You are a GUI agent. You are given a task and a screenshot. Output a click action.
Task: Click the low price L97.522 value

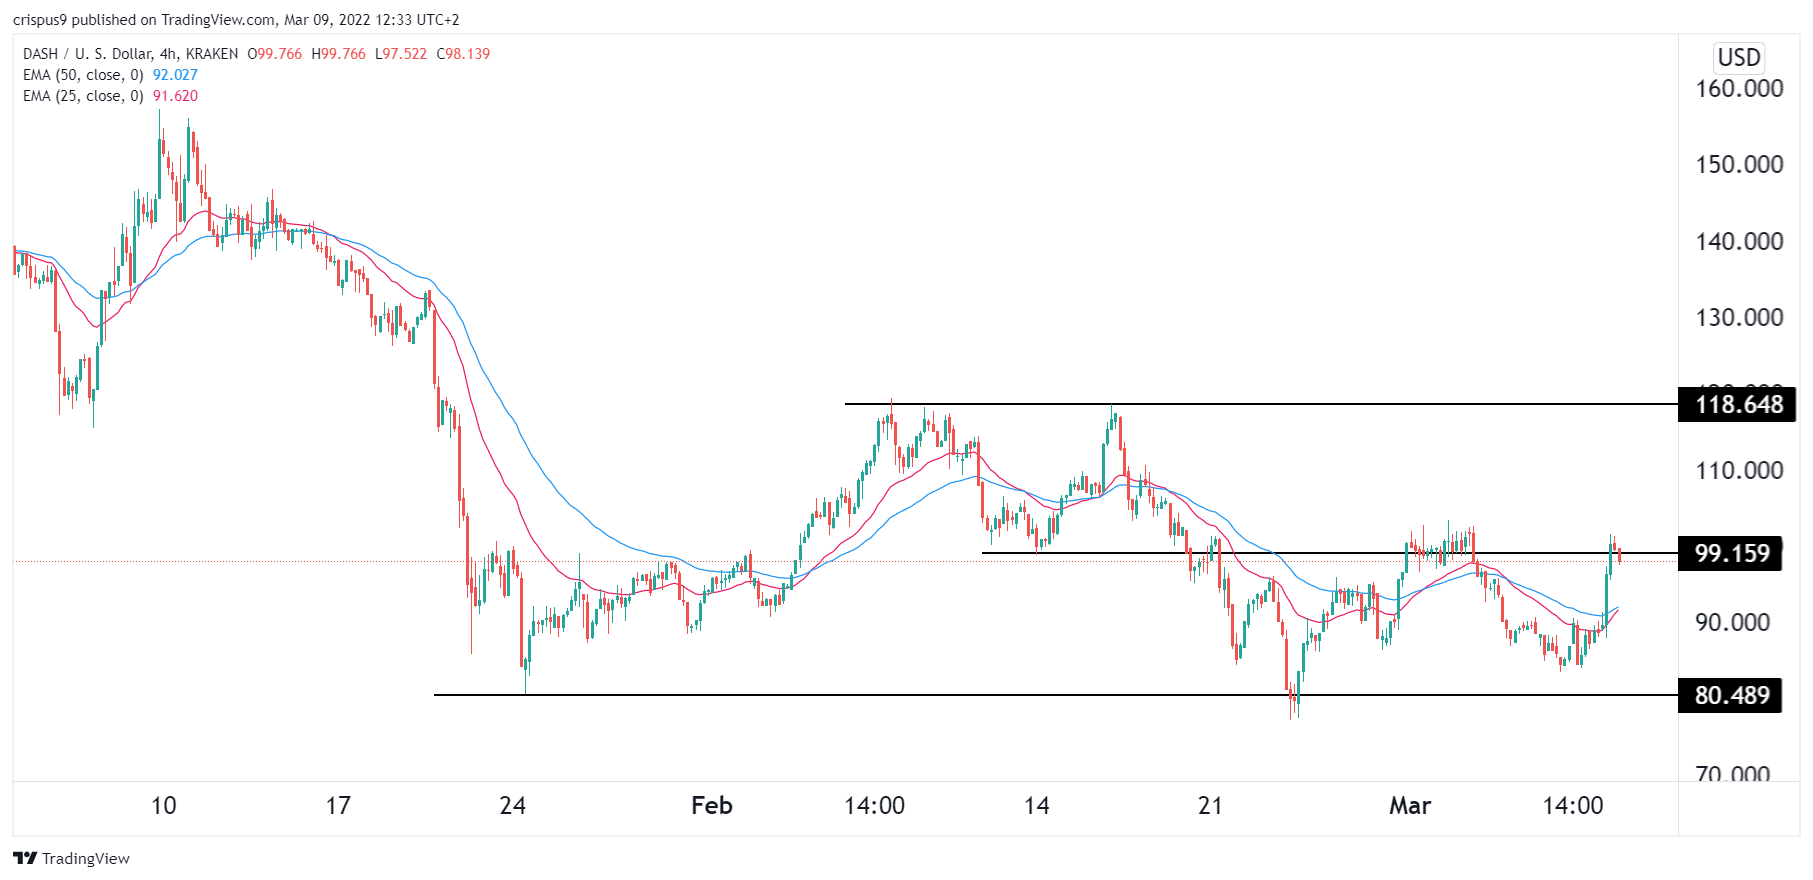(x=401, y=54)
